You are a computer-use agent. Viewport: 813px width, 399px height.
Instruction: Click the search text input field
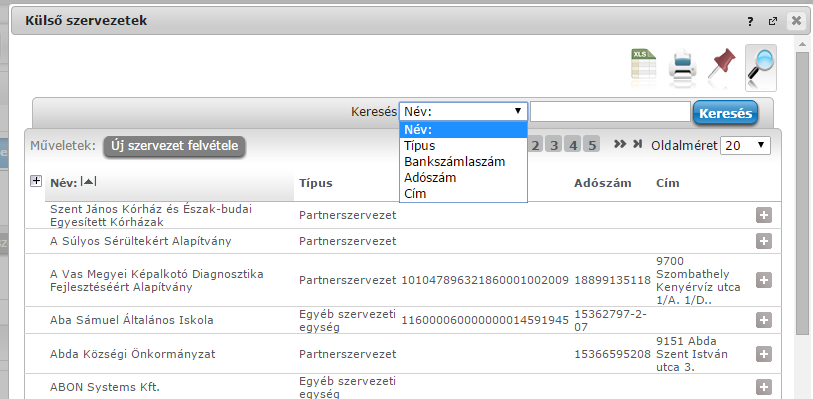610,111
